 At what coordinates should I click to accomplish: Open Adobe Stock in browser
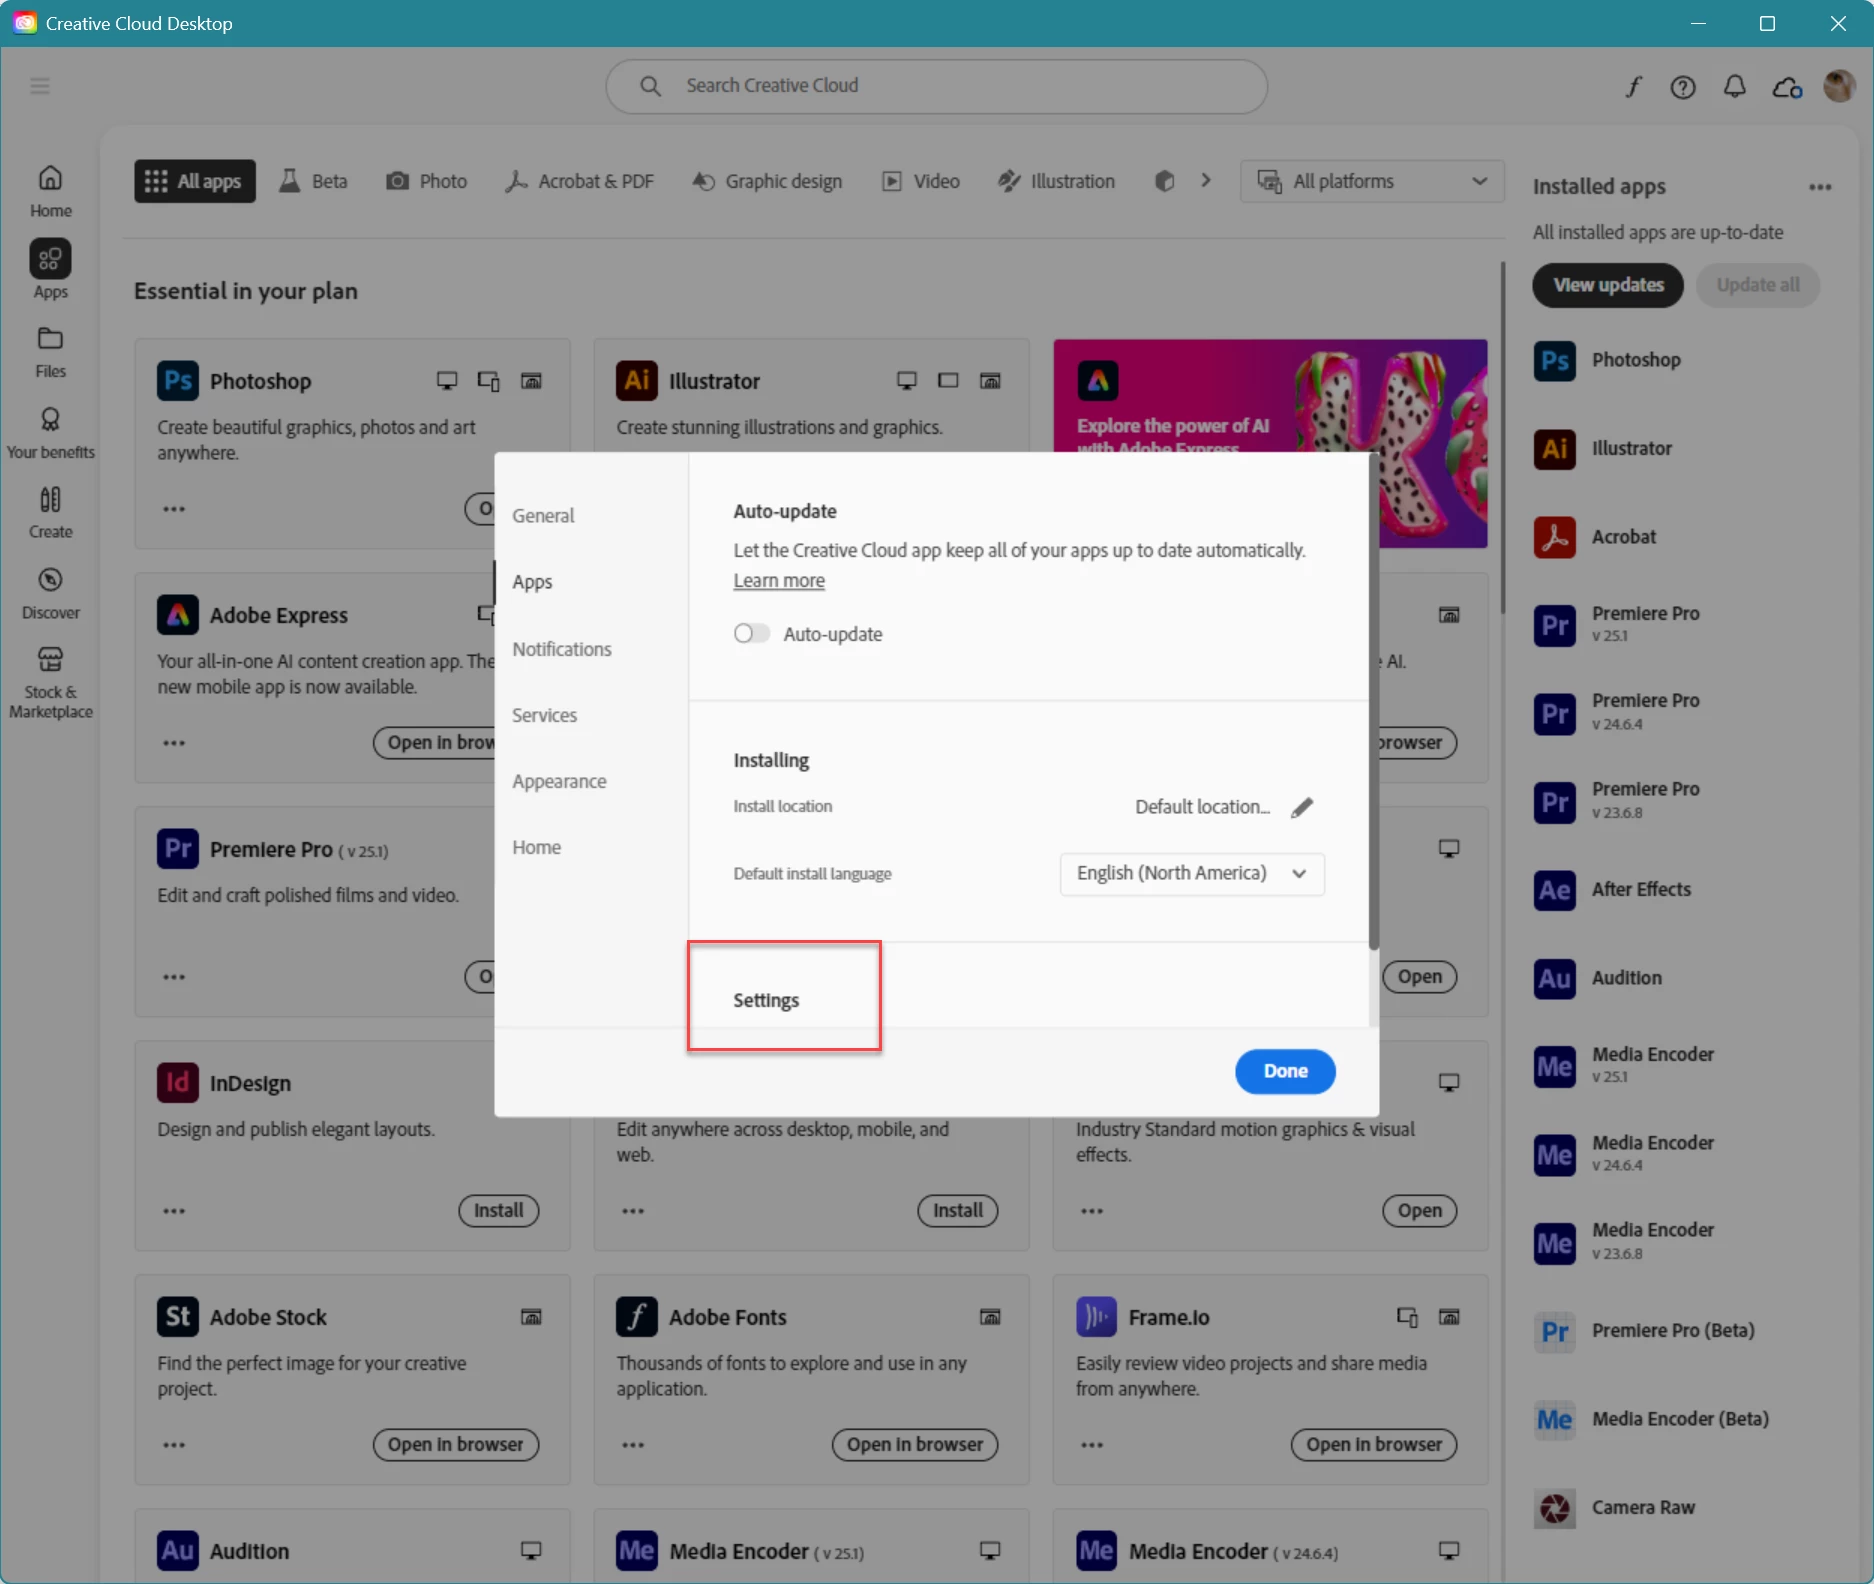click(455, 1445)
